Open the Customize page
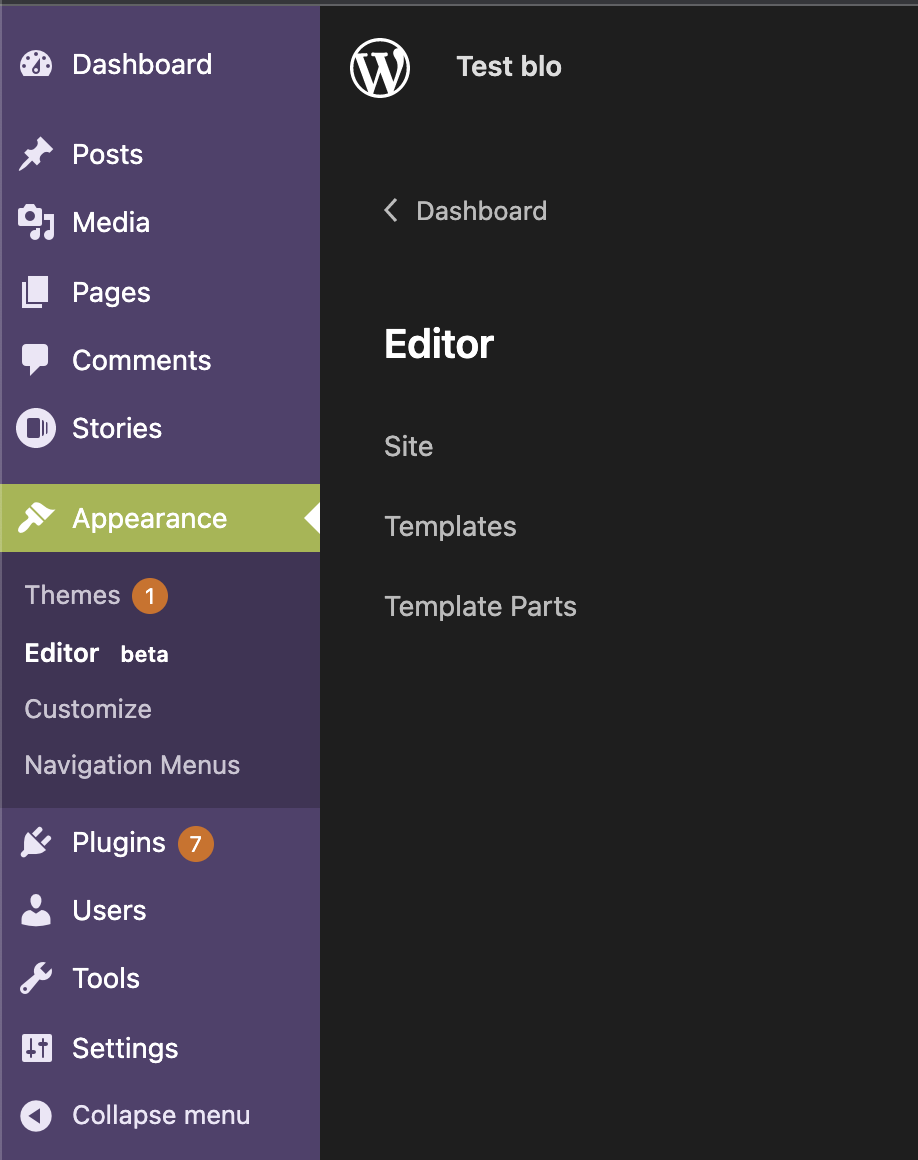The width and height of the screenshot is (918, 1160). click(87, 709)
